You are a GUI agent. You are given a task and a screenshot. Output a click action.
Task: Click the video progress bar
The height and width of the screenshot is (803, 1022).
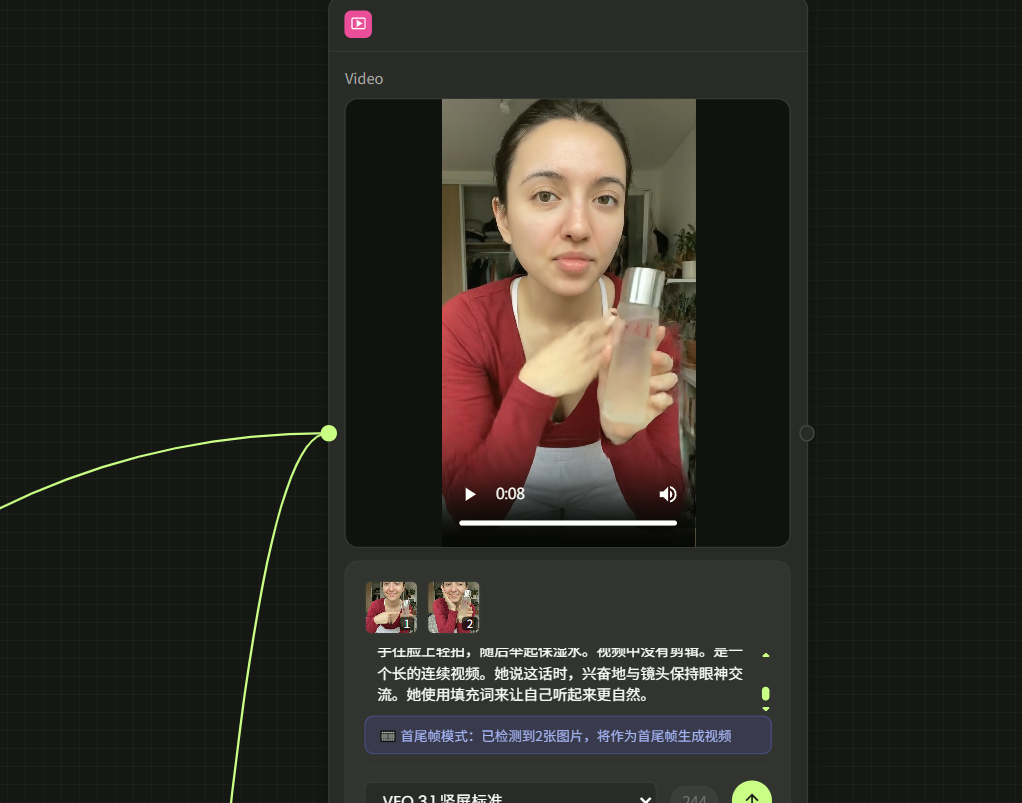(x=567, y=522)
